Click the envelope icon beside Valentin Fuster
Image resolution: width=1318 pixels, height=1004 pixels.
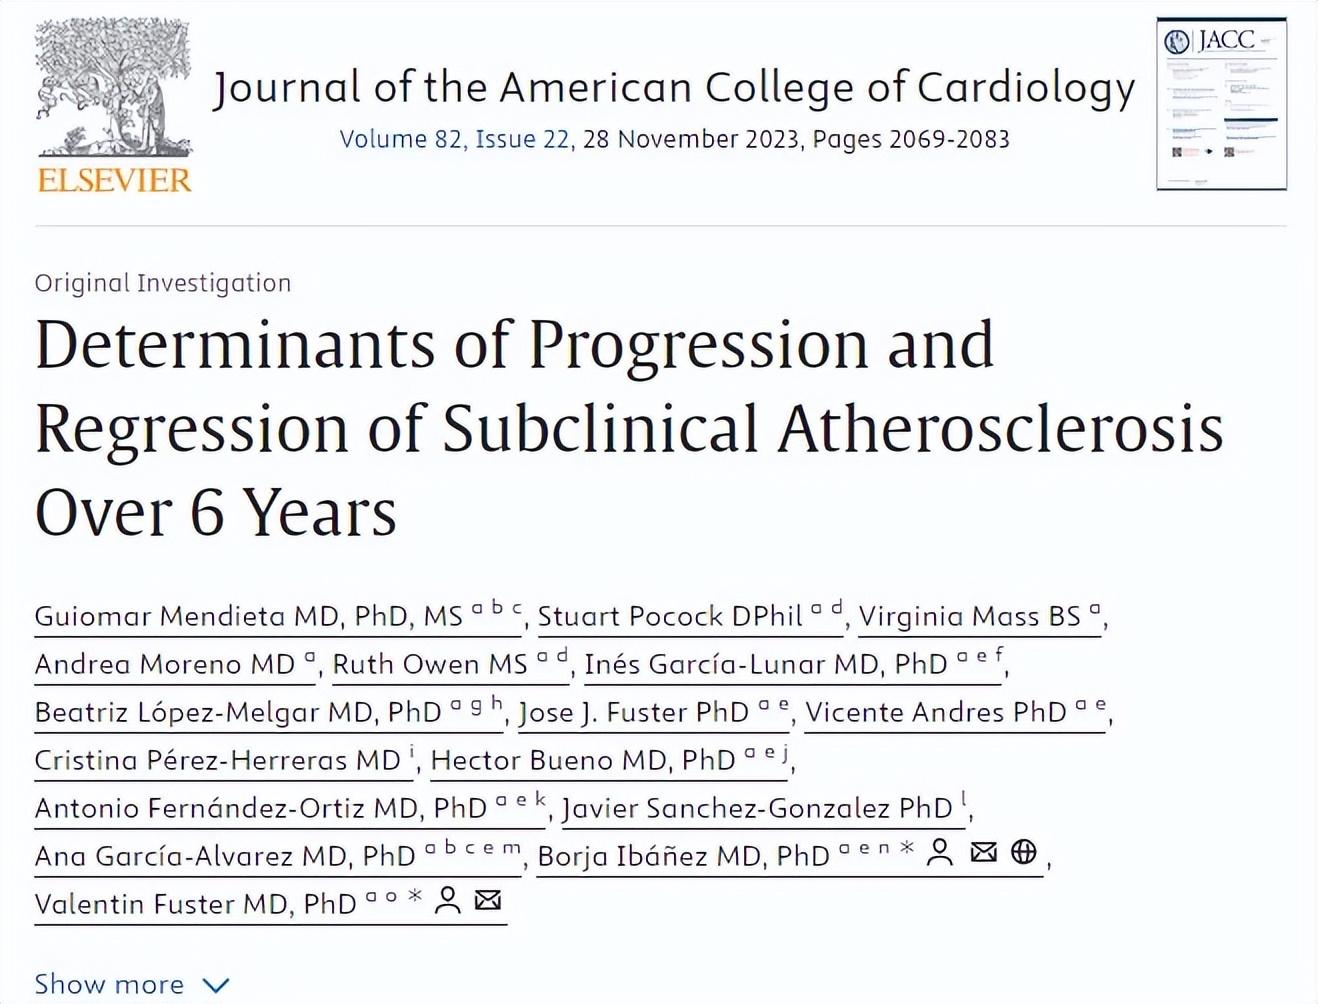point(488,900)
